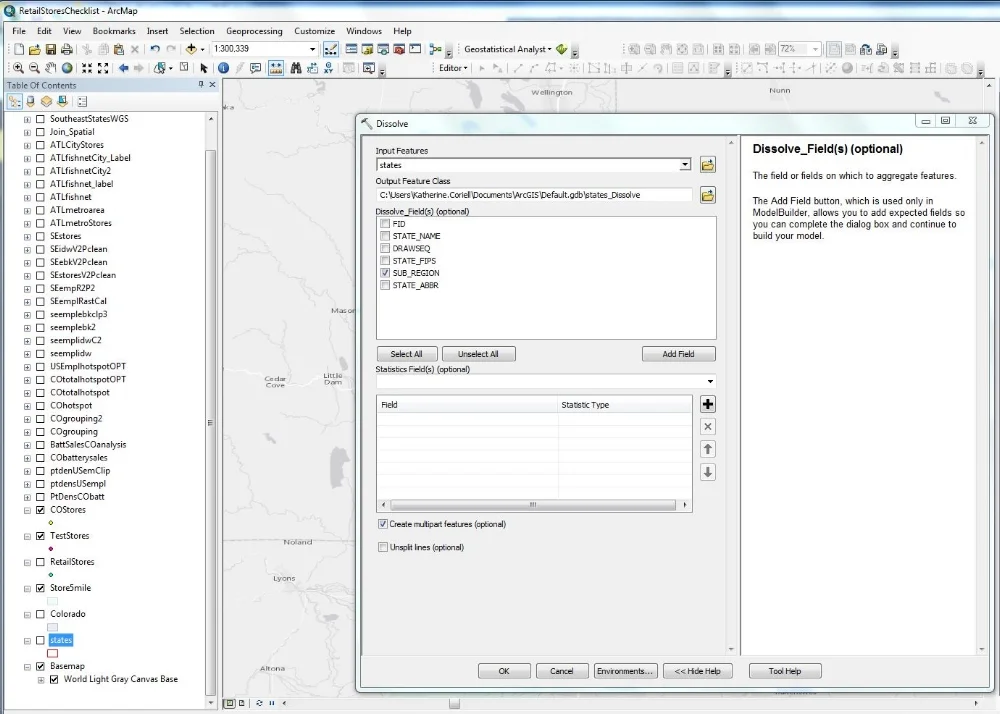Click the Fixed Zoom In icon
This screenshot has width=1000, height=714.
[x=87, y=68]
